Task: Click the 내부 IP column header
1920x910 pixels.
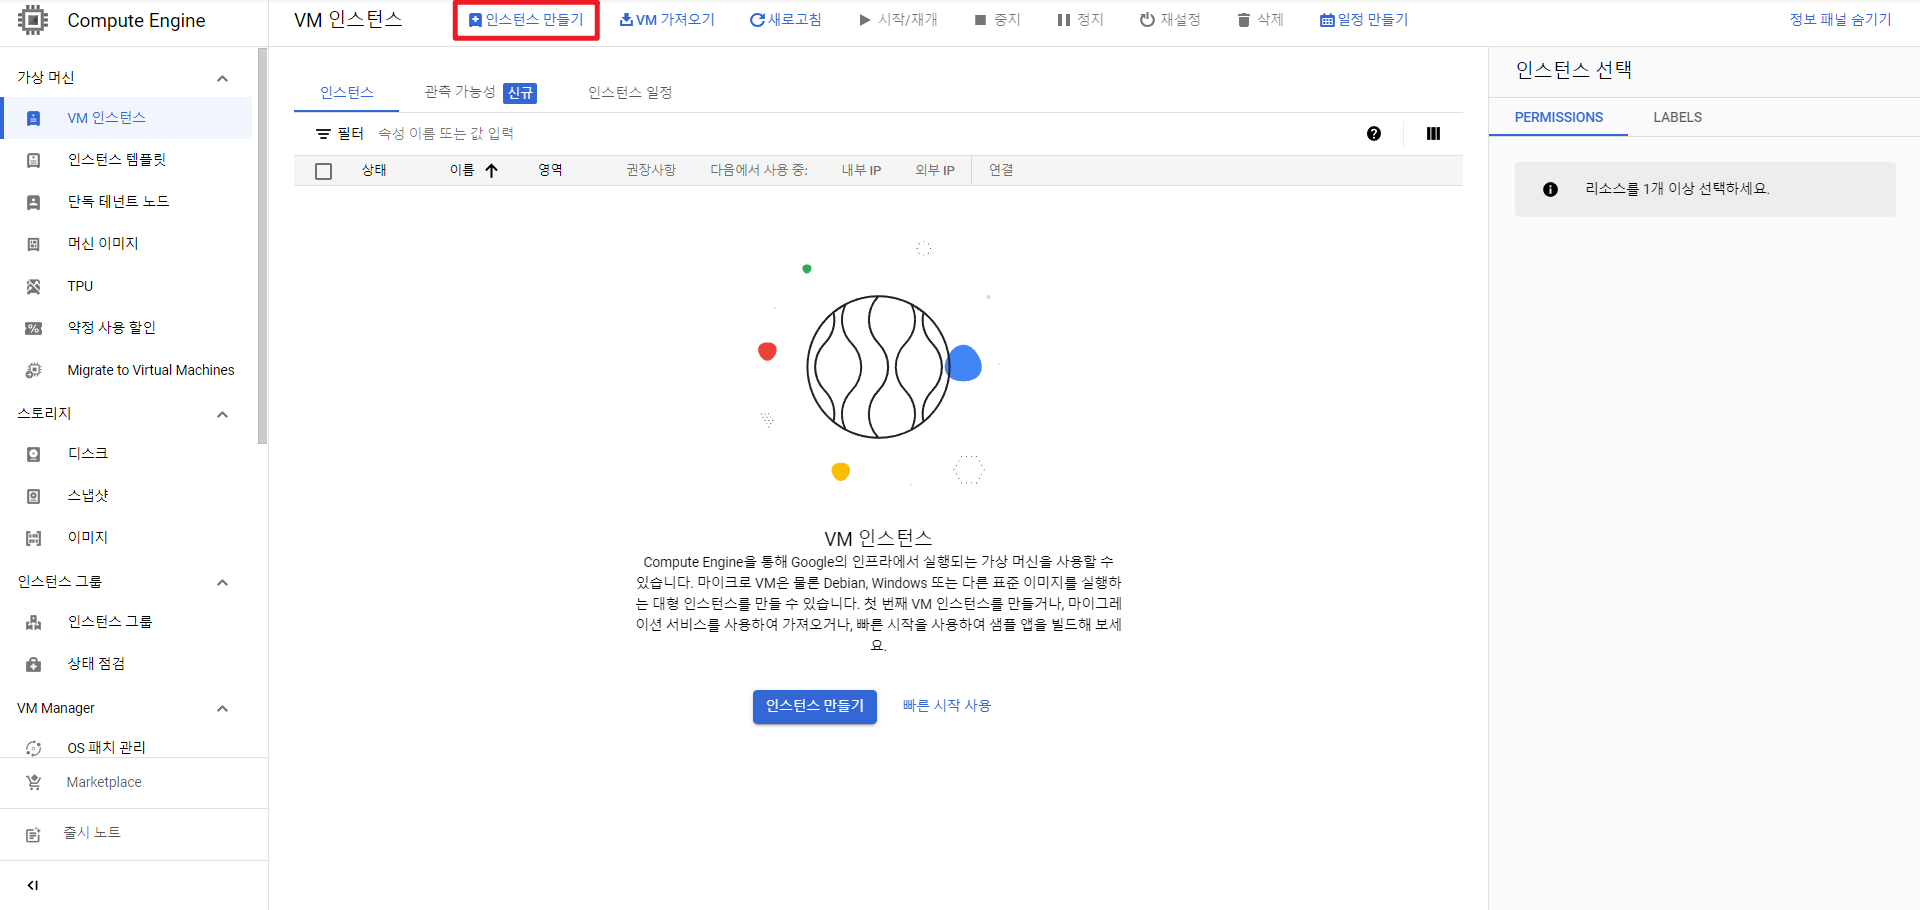Action: [x=861, y=171]
